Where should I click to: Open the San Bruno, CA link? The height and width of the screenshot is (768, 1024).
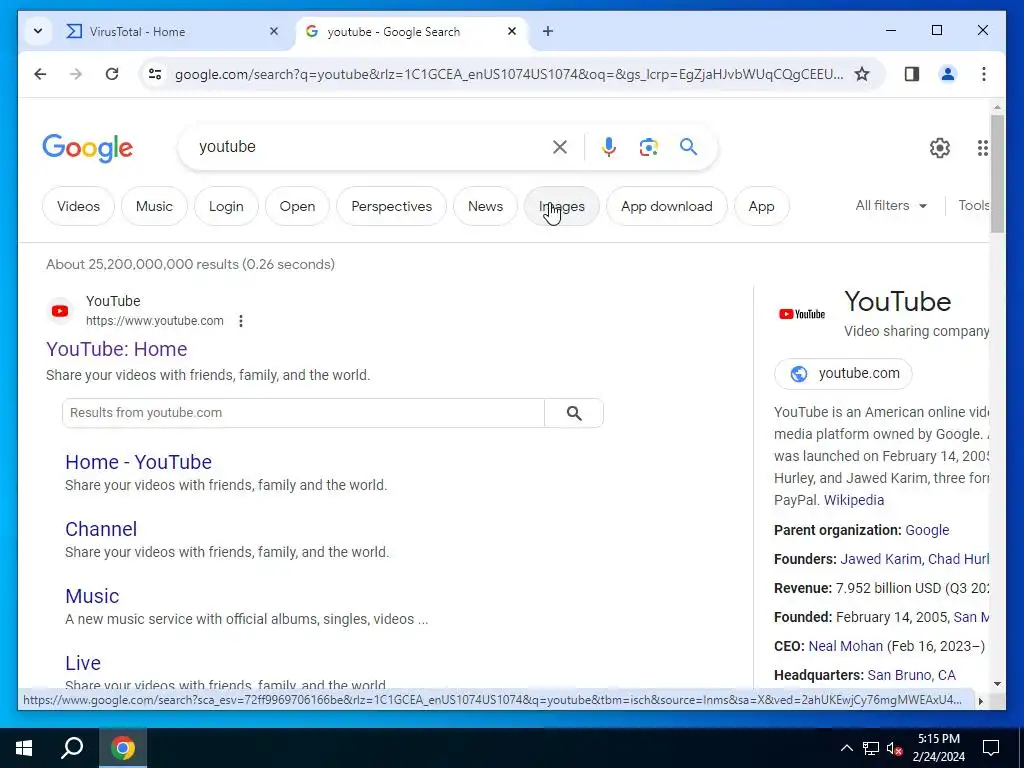912,675
